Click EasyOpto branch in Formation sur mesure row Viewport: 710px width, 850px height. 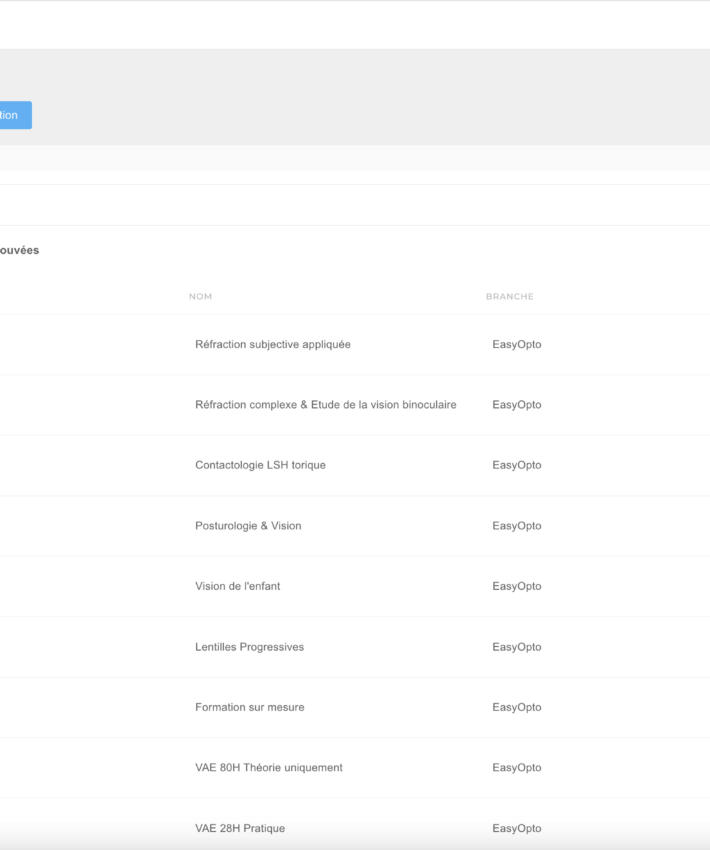tap(517, 707)
